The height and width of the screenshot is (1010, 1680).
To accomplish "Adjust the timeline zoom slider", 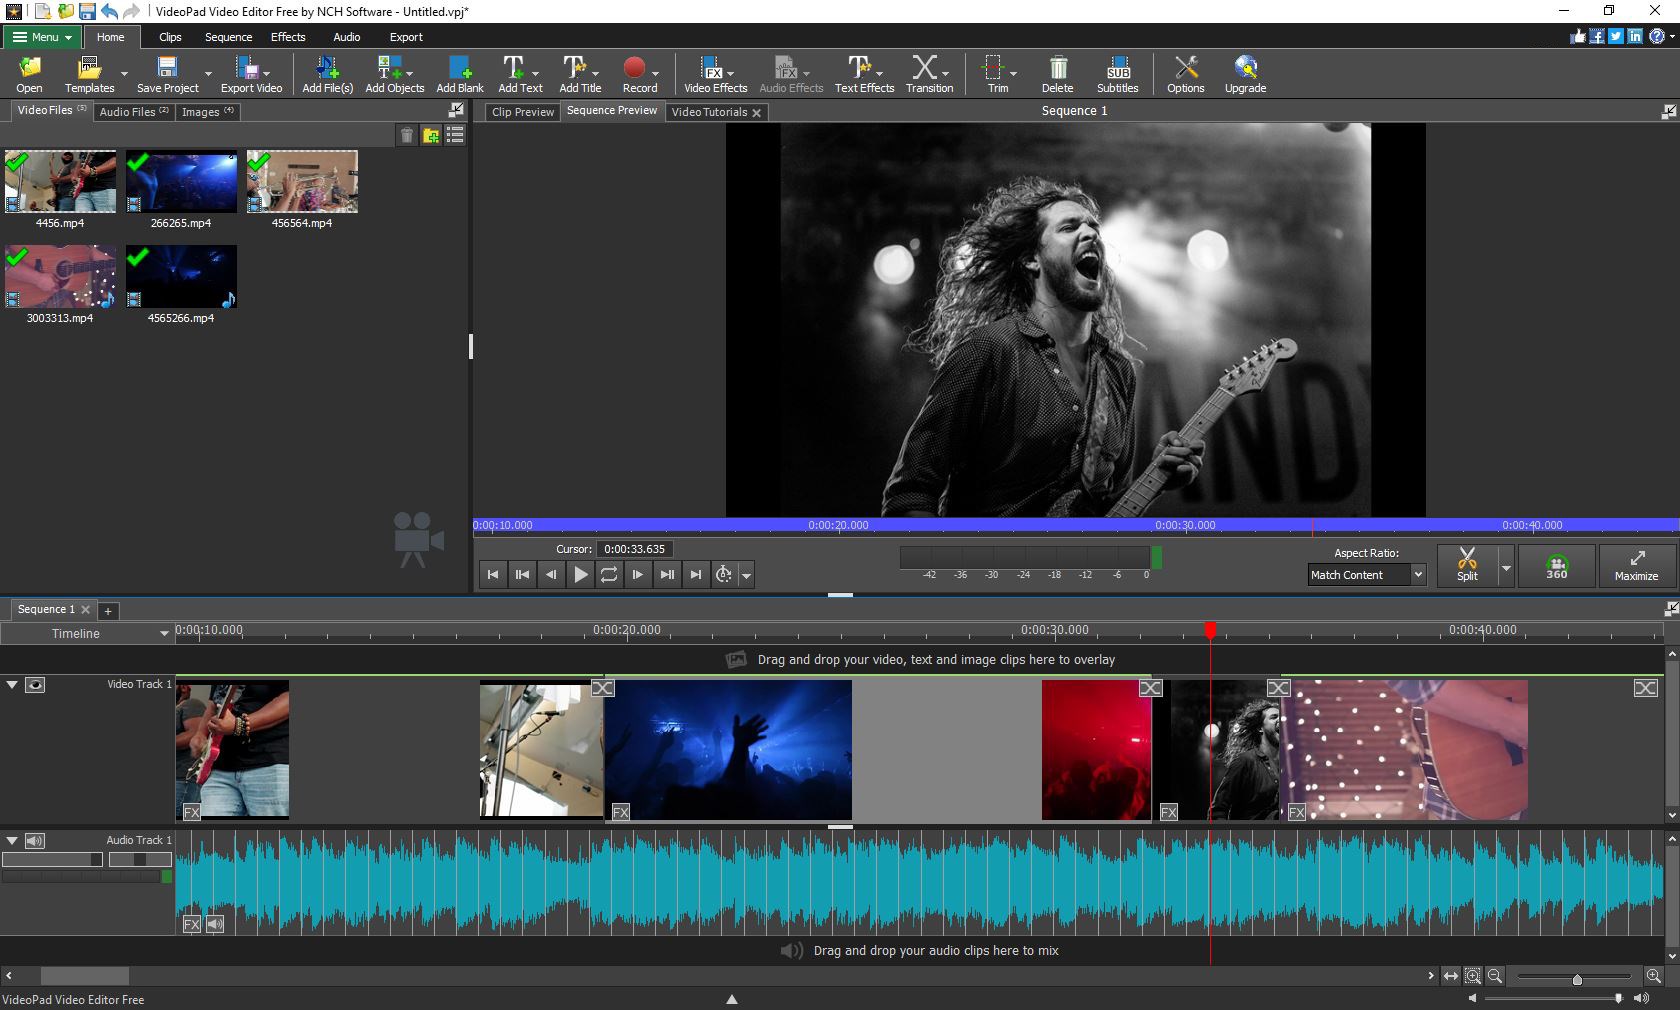I will coord(1578,980).
